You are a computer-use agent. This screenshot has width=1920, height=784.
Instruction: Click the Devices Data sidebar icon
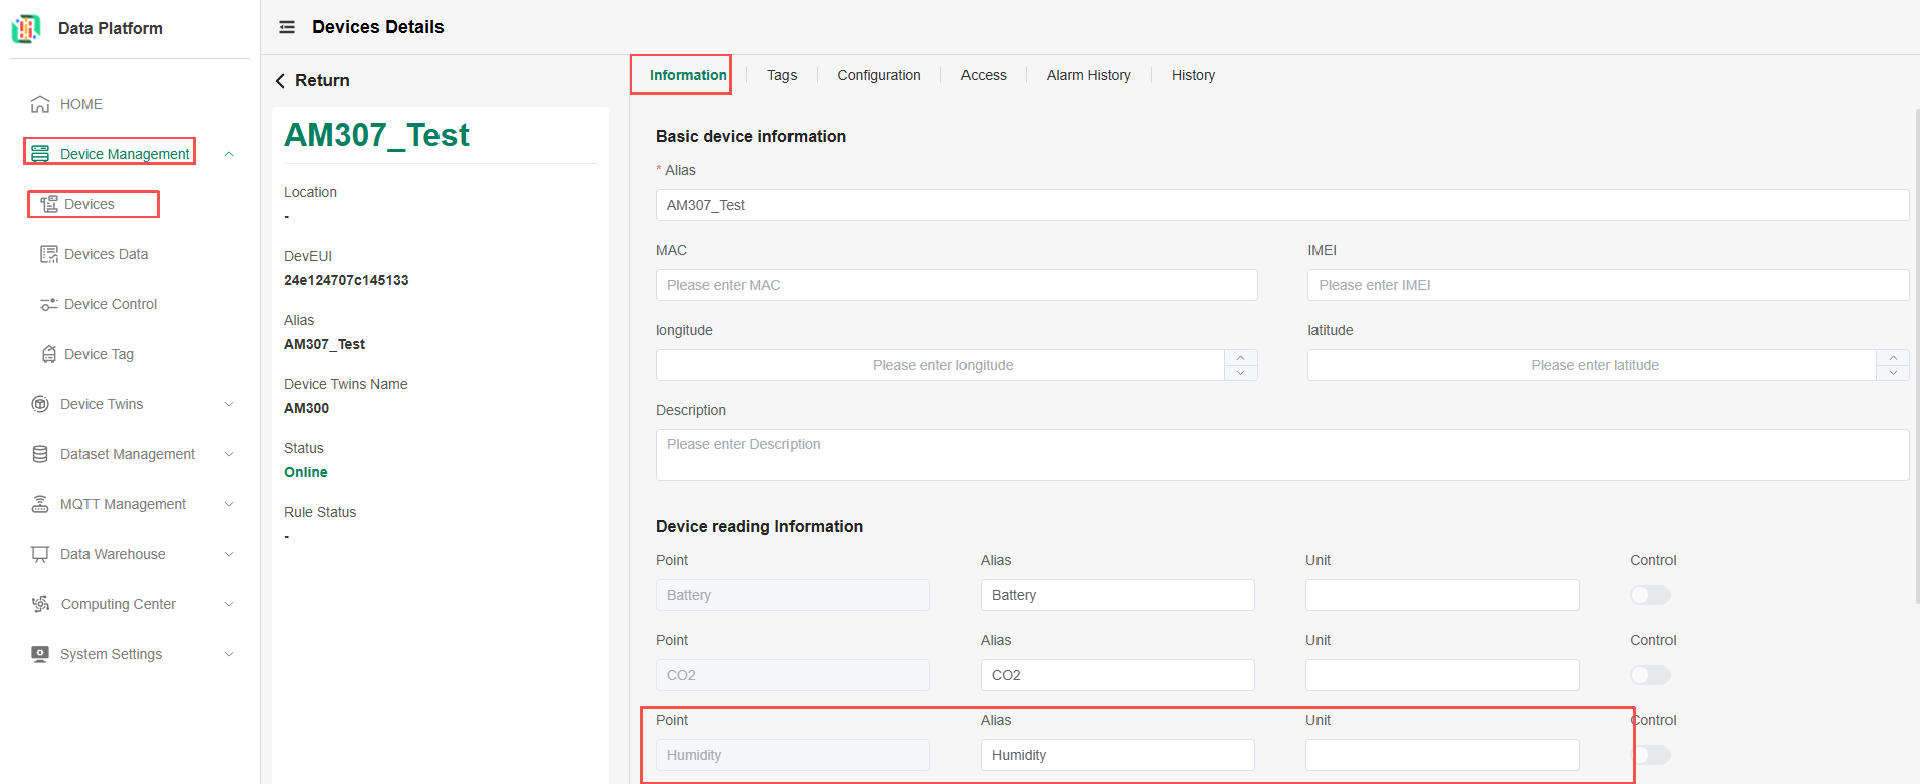pyautogui.click(x=48, y=254)
